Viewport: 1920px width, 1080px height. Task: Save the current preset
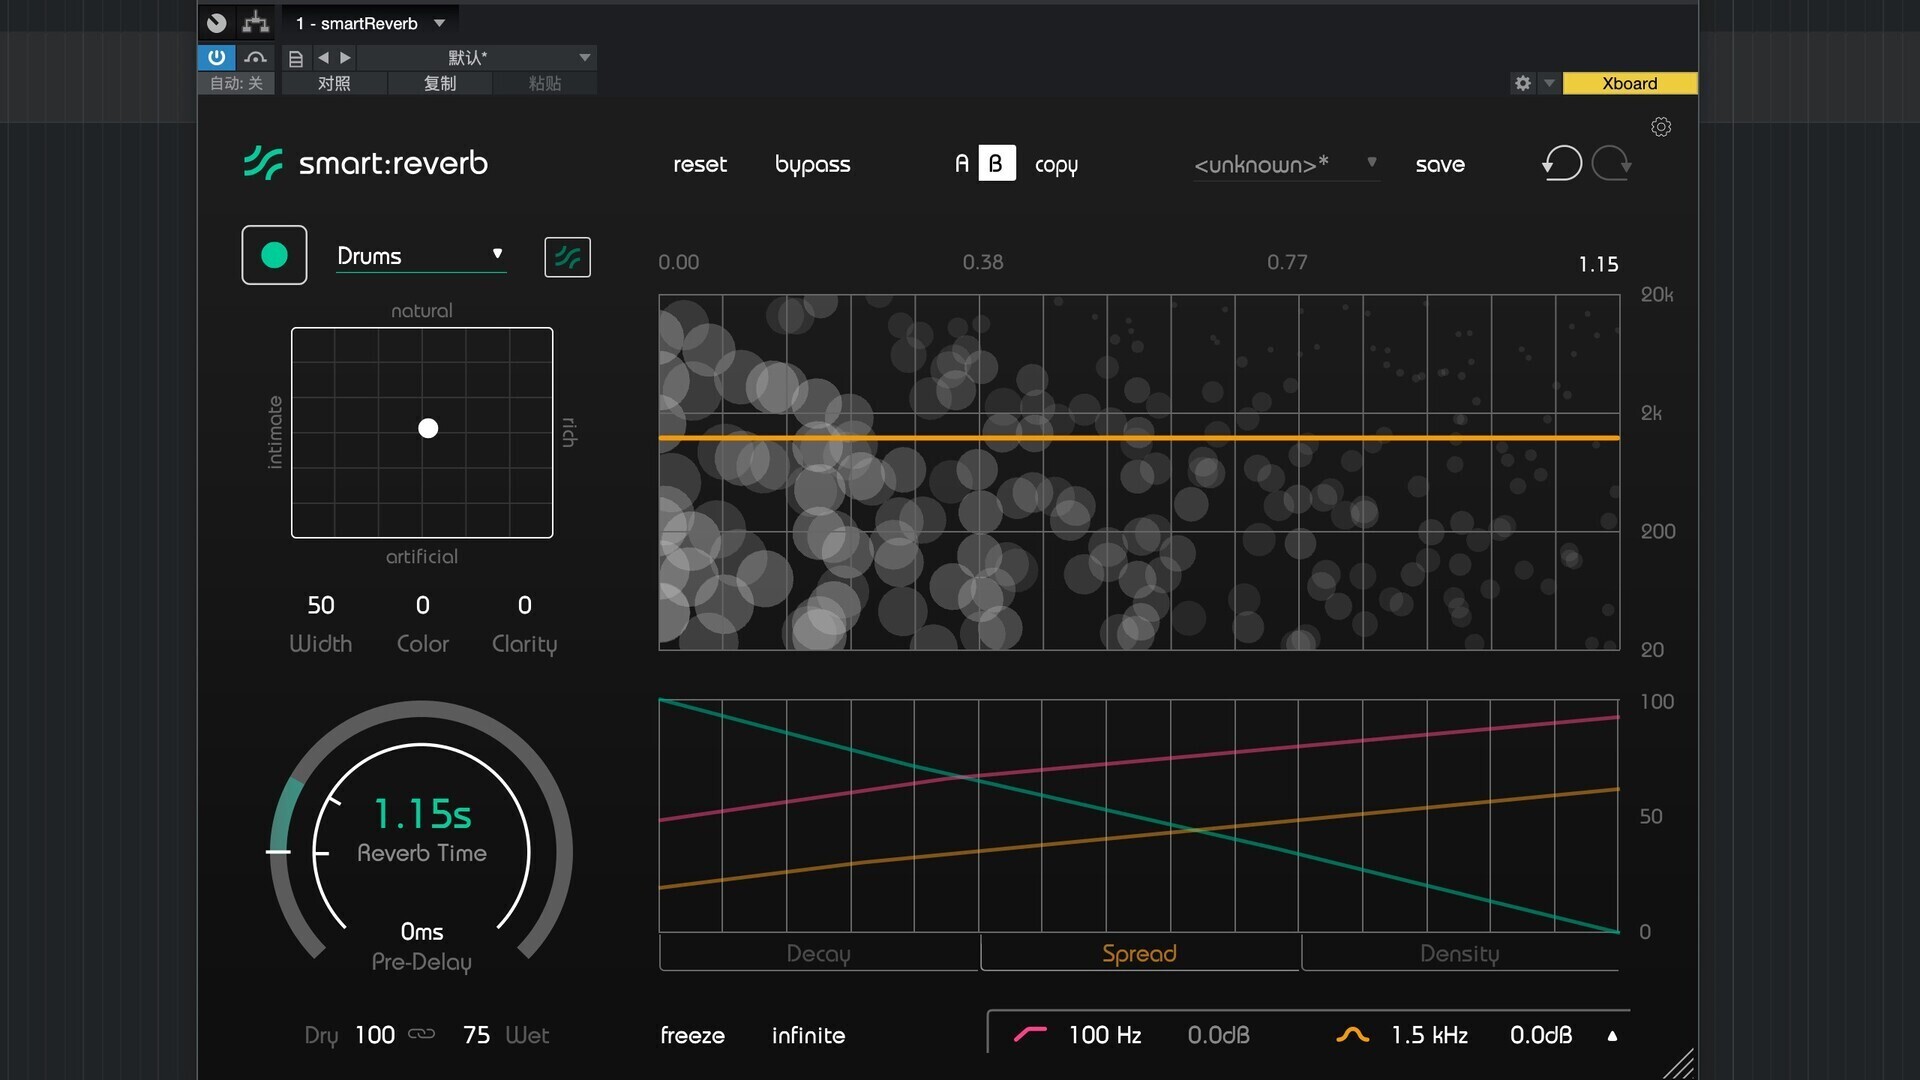pos(1440,164)
